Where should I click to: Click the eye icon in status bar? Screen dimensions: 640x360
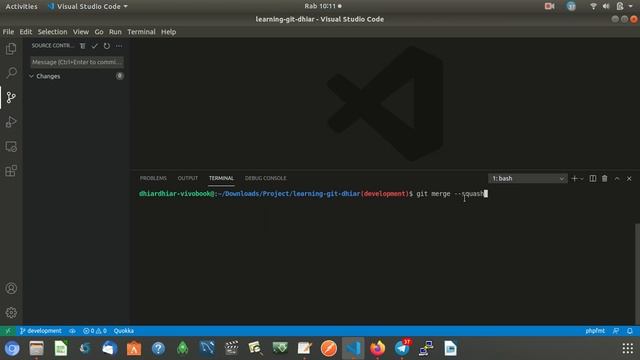[72, 331]
